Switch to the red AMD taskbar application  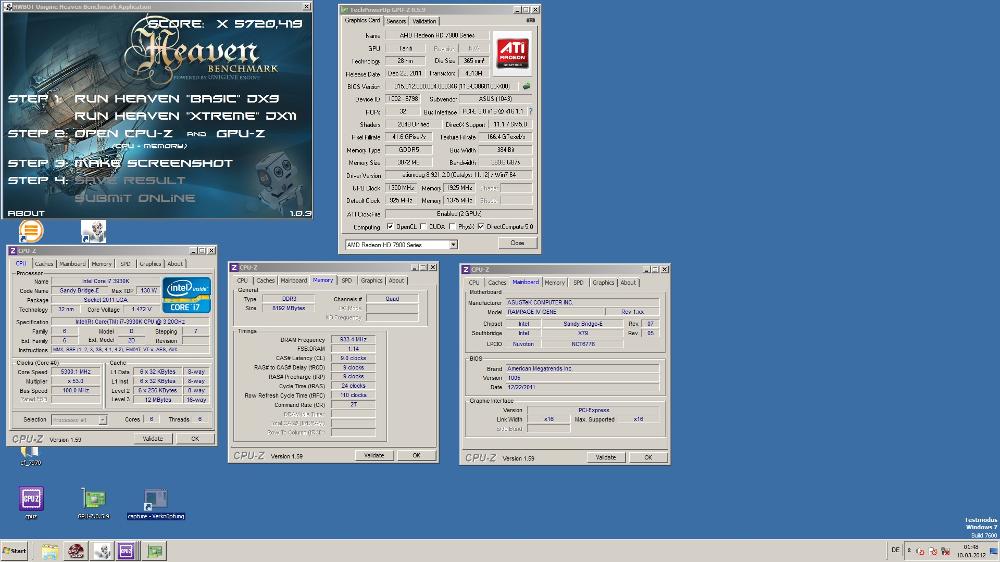[76, 551]
